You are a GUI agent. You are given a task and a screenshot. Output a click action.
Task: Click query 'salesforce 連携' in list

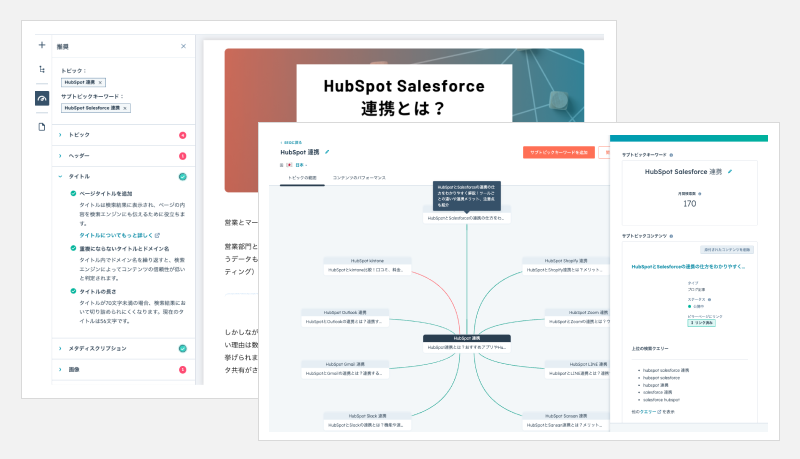tap(657, 392)
